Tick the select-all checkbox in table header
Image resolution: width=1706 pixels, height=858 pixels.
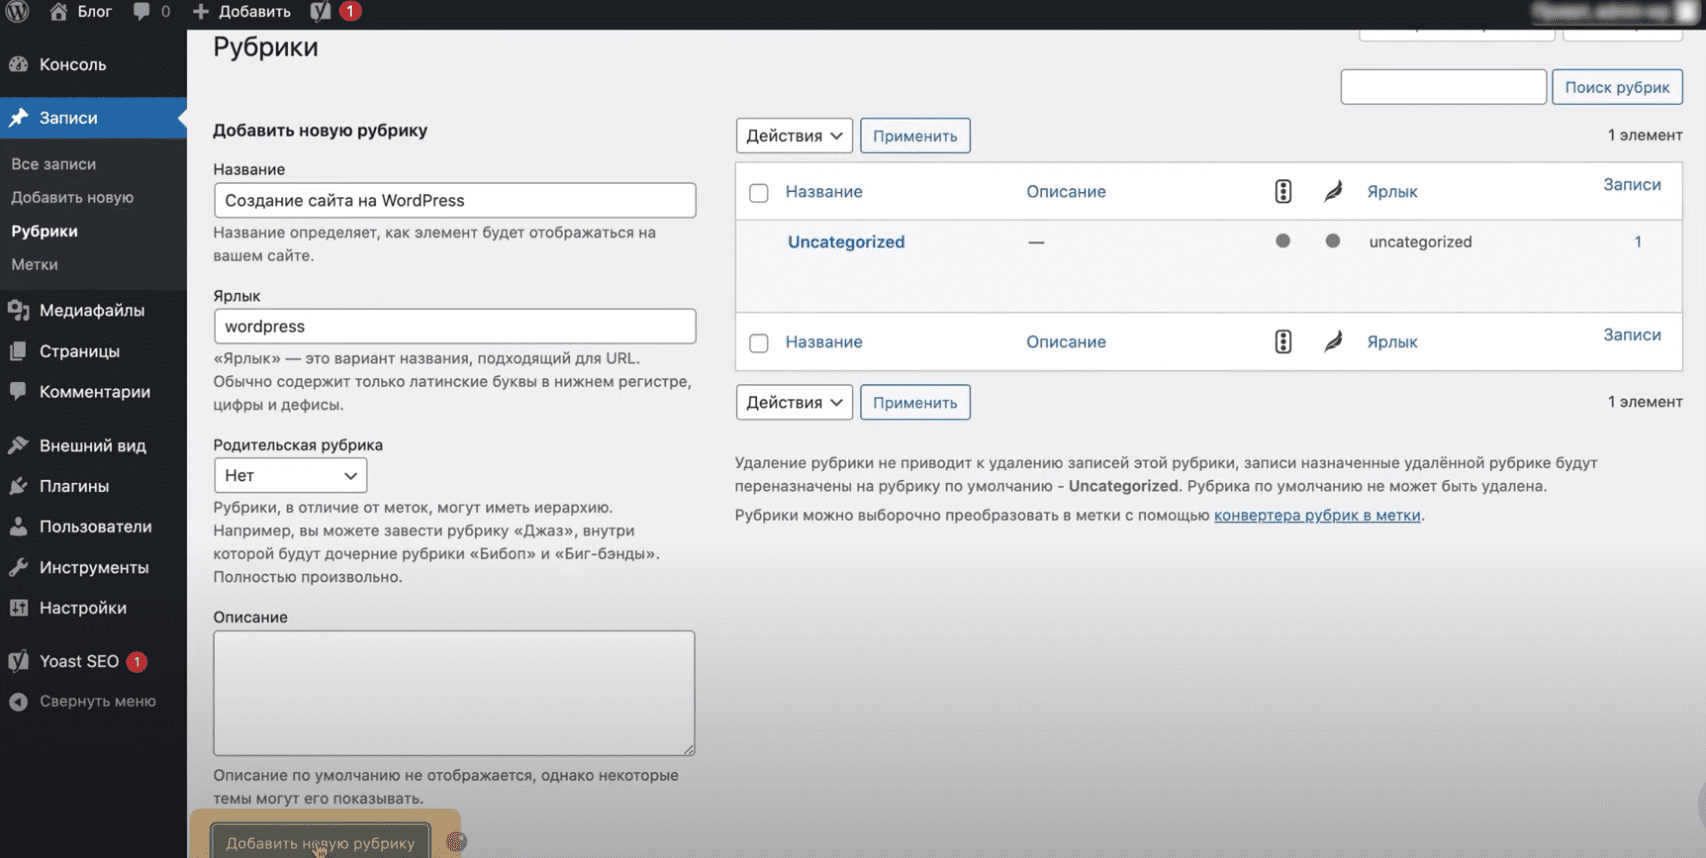(x=759, y=193)
